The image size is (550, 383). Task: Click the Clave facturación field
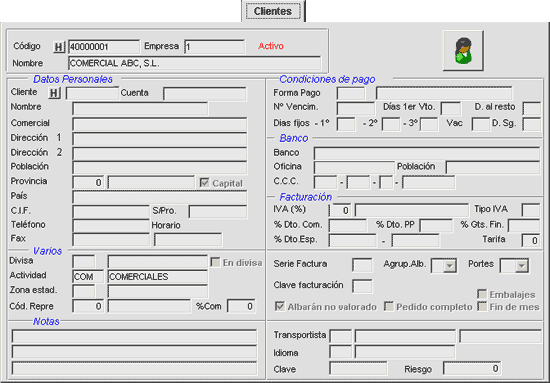coord(362,286)
